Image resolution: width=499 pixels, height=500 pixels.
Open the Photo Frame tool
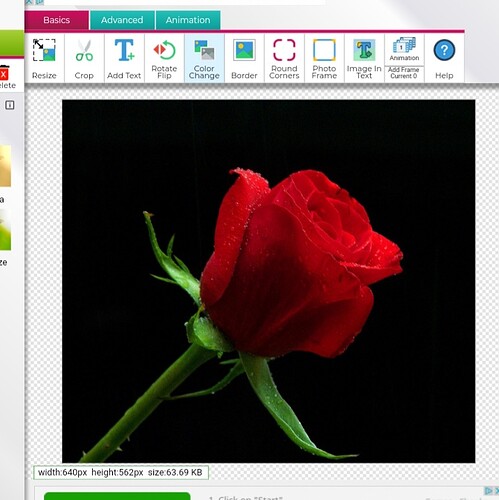point(324,58)
